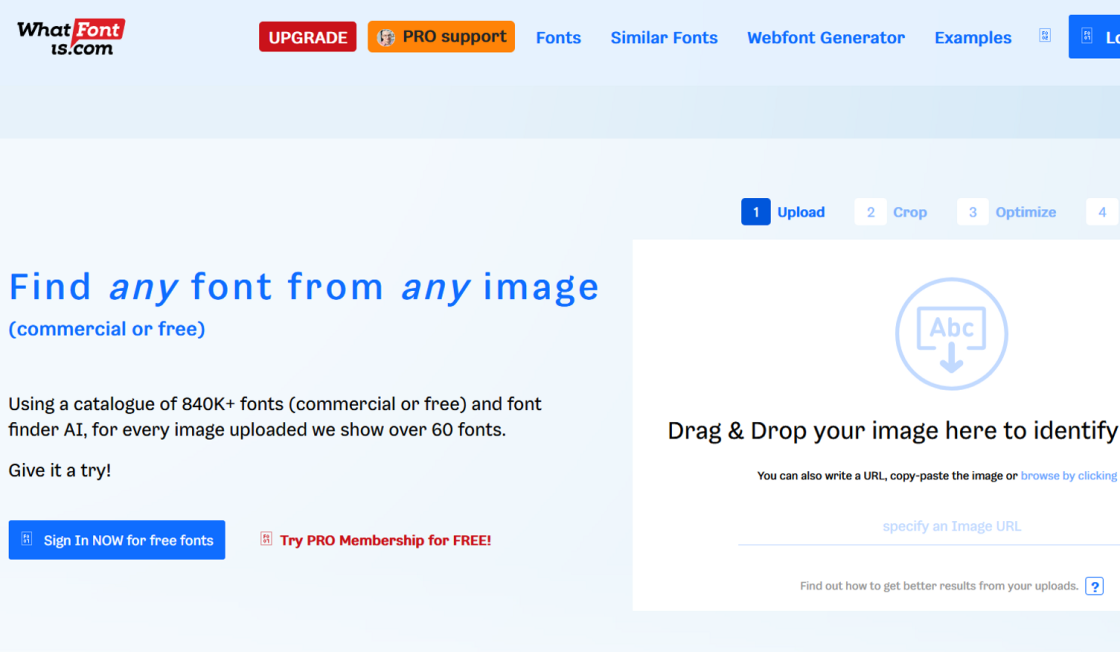Viewport: 1120px width, 652px height.
Task: Click the avatar icon in PRO support
Action: pos(386,37)
